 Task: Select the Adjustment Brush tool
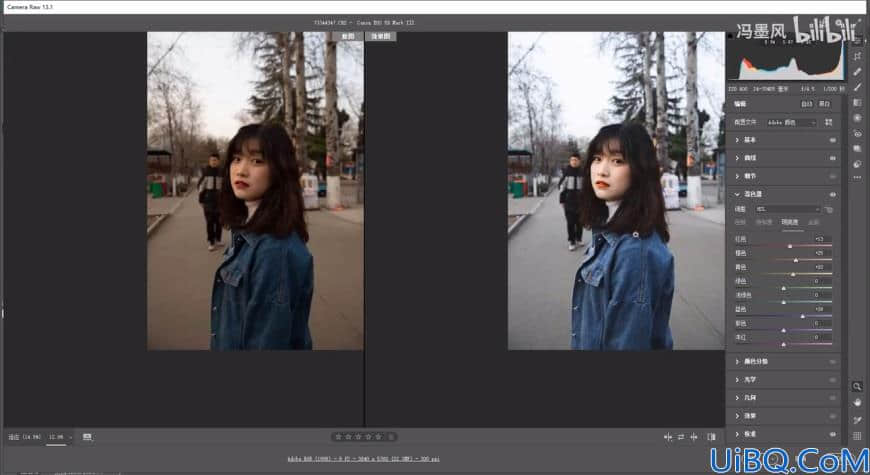[857, 87]
